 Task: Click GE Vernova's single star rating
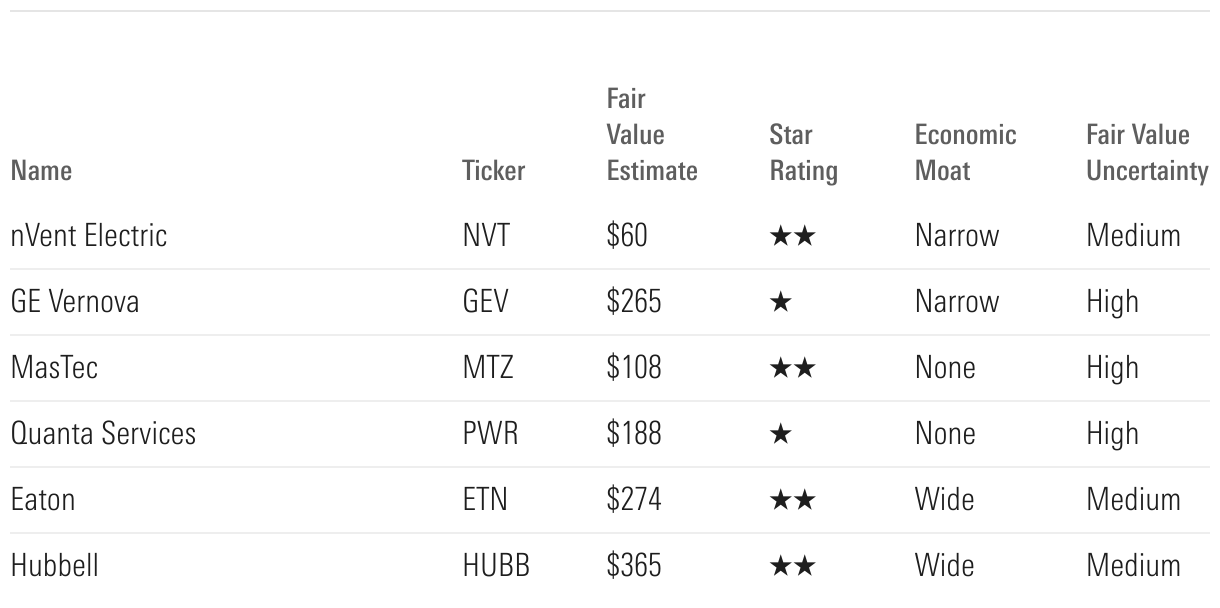pos(781,303)
